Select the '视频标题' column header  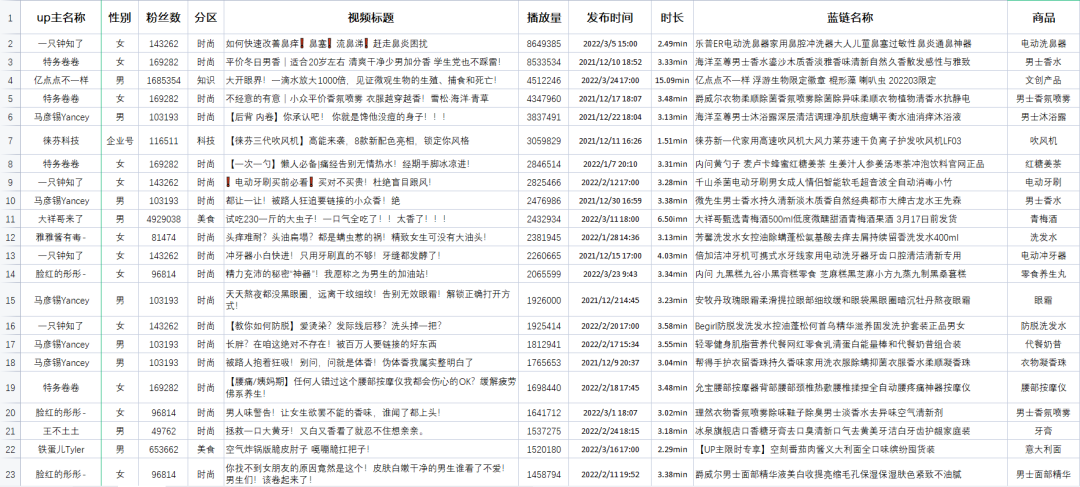pos(371,17)
